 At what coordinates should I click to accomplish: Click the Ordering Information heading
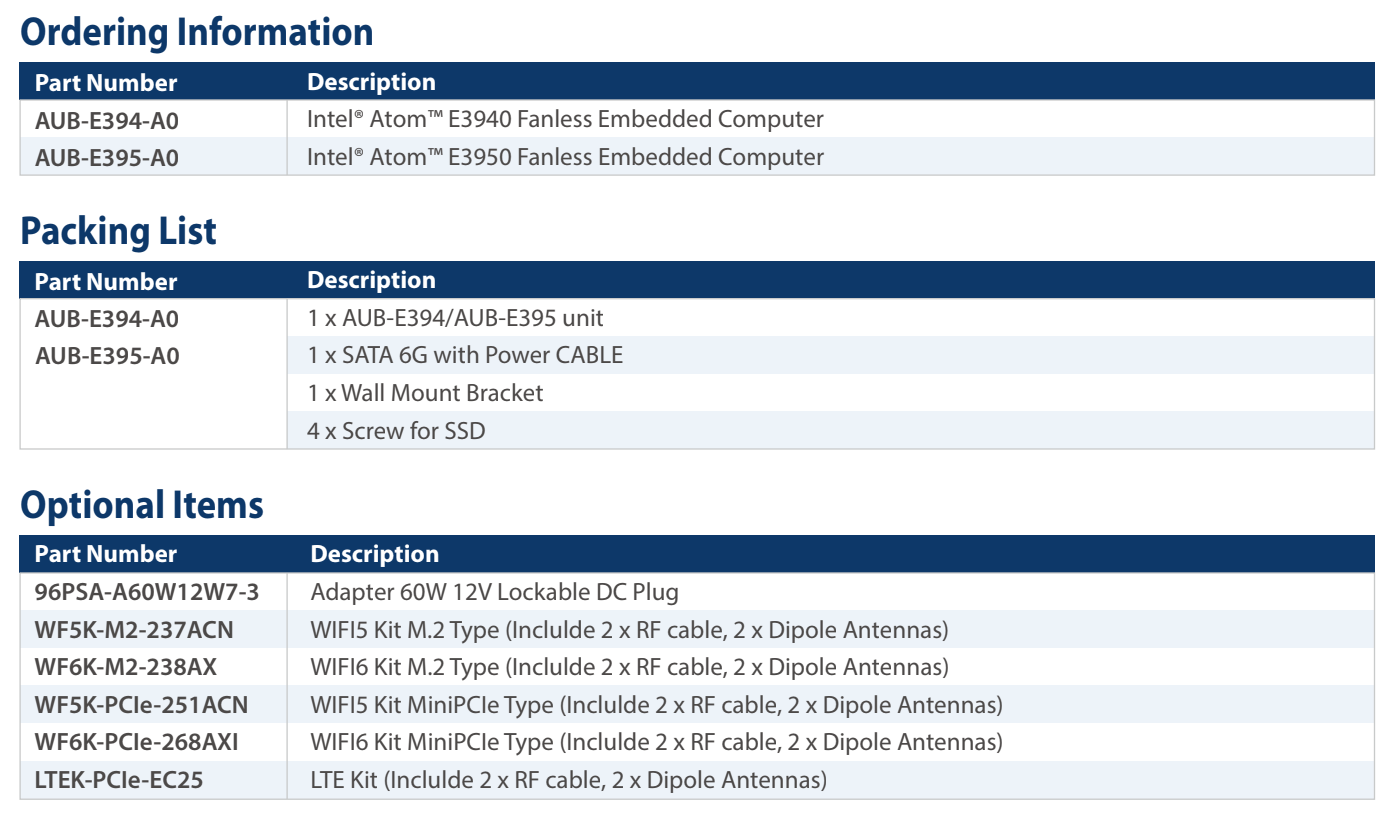tap(197, 32)
